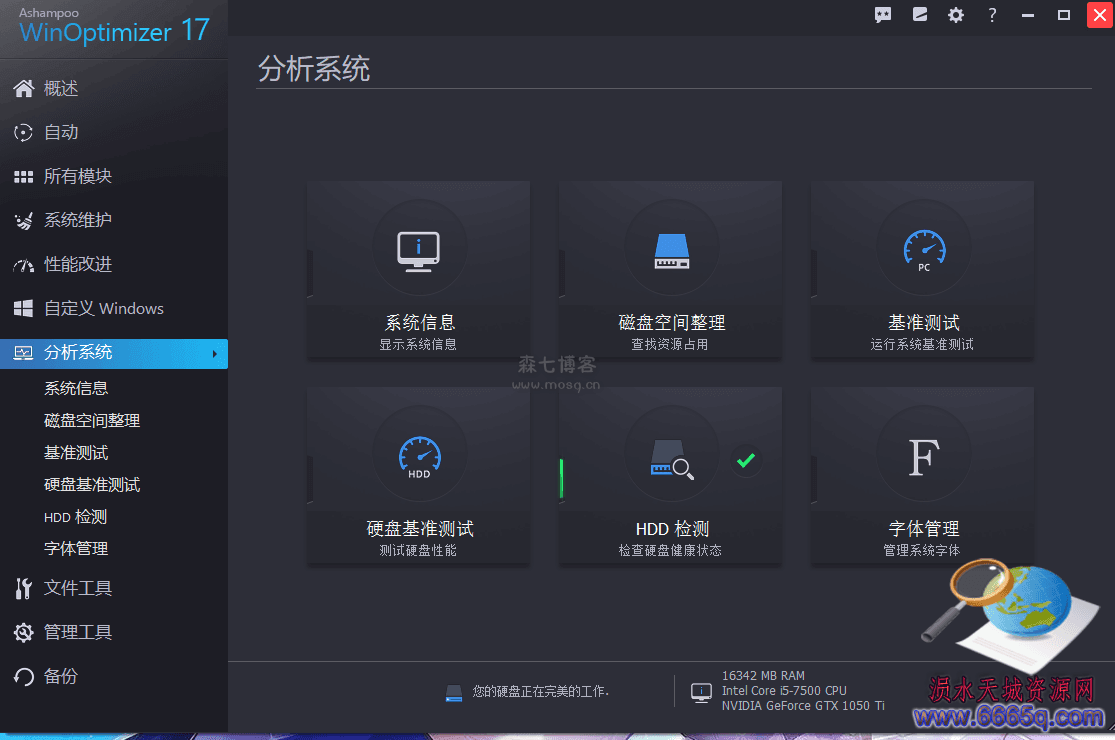The height and width of the screenshot is (740, 1115).
Task: Open the 概述 overview home icon
Action: tap(23, 88)
